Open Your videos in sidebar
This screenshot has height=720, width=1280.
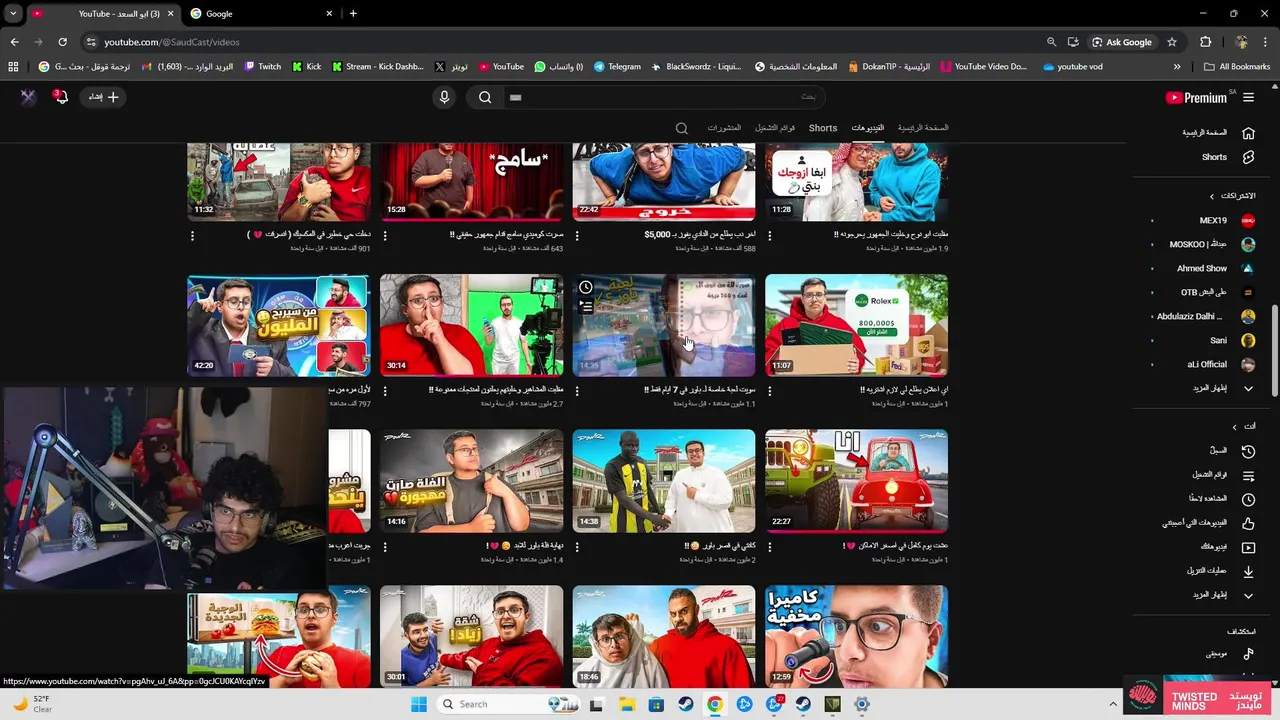(1200, 547)
